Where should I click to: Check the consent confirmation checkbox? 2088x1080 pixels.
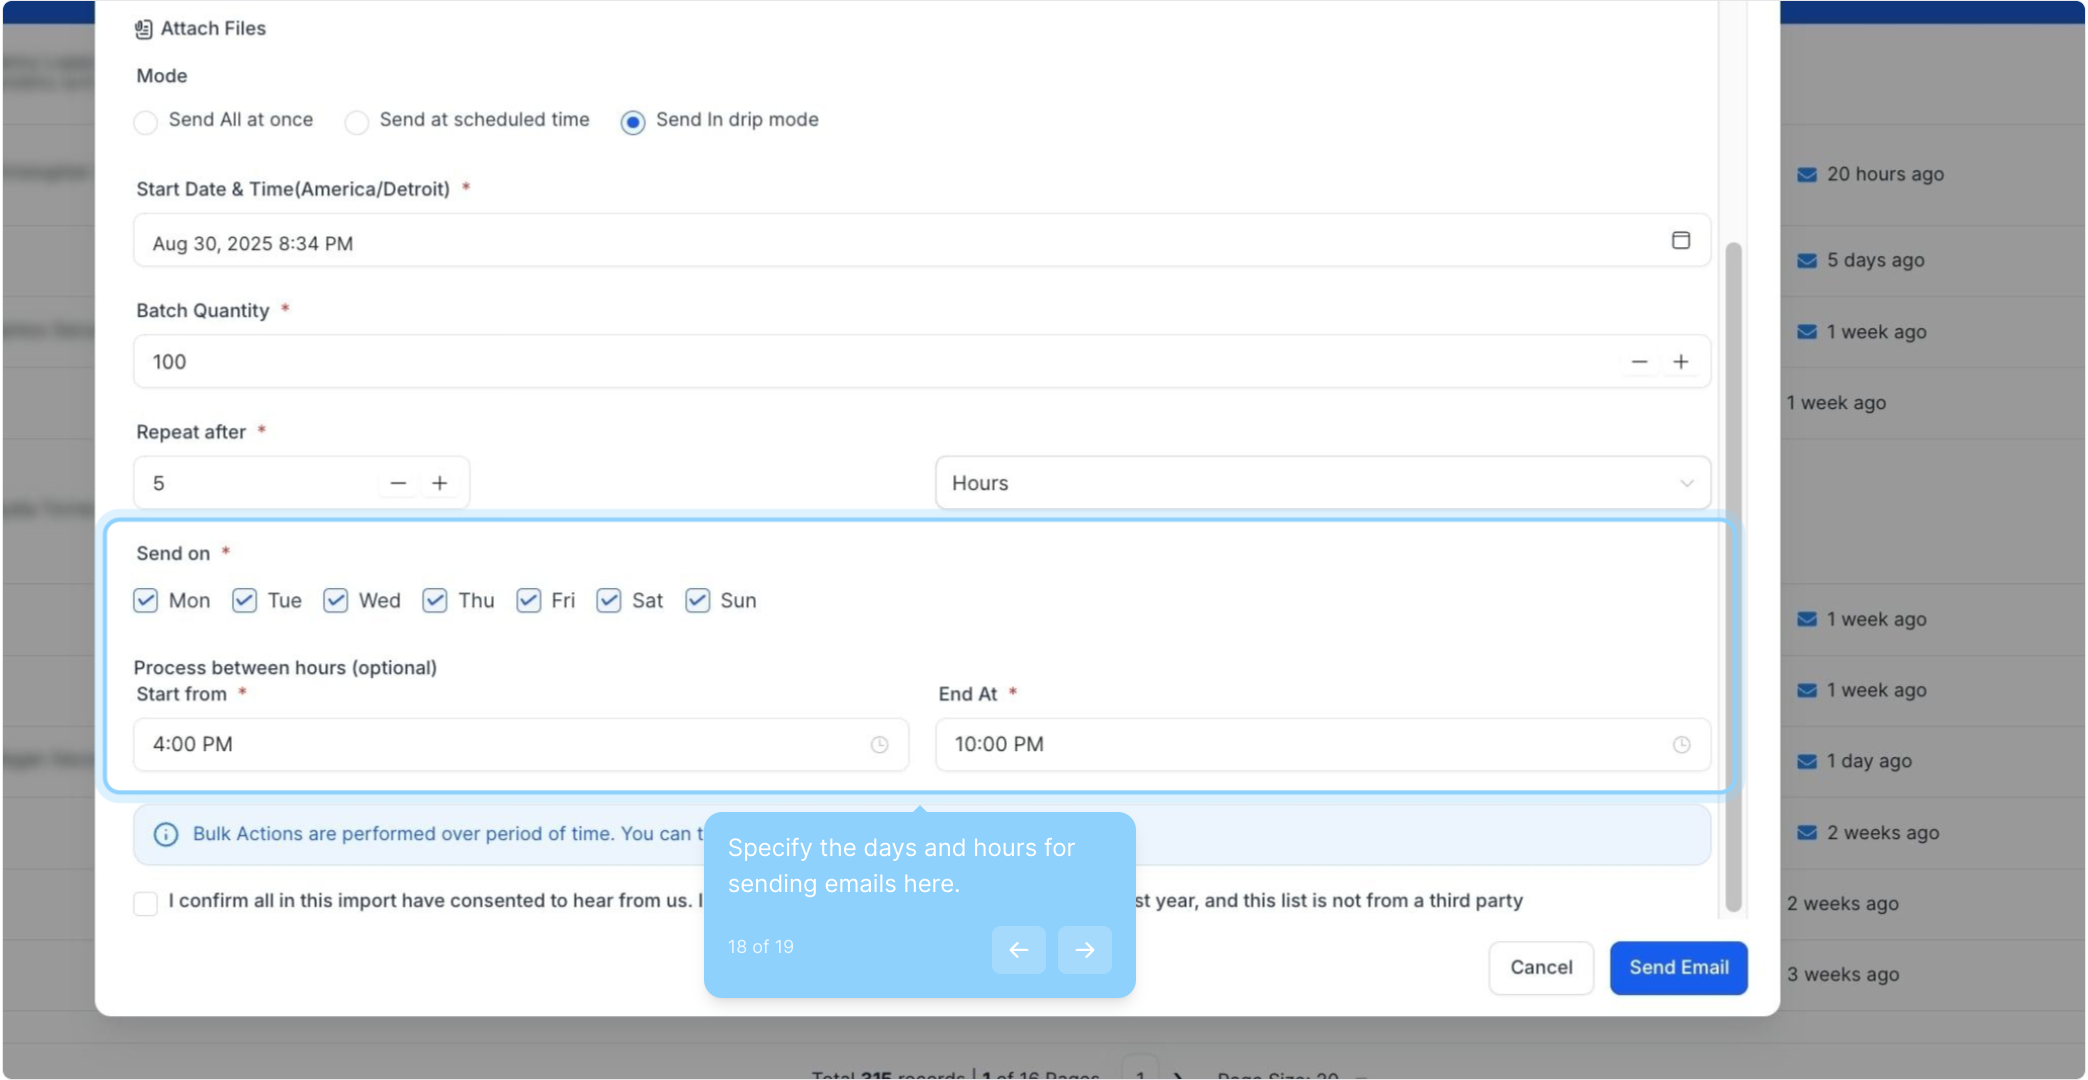click(x=146, y=903)
